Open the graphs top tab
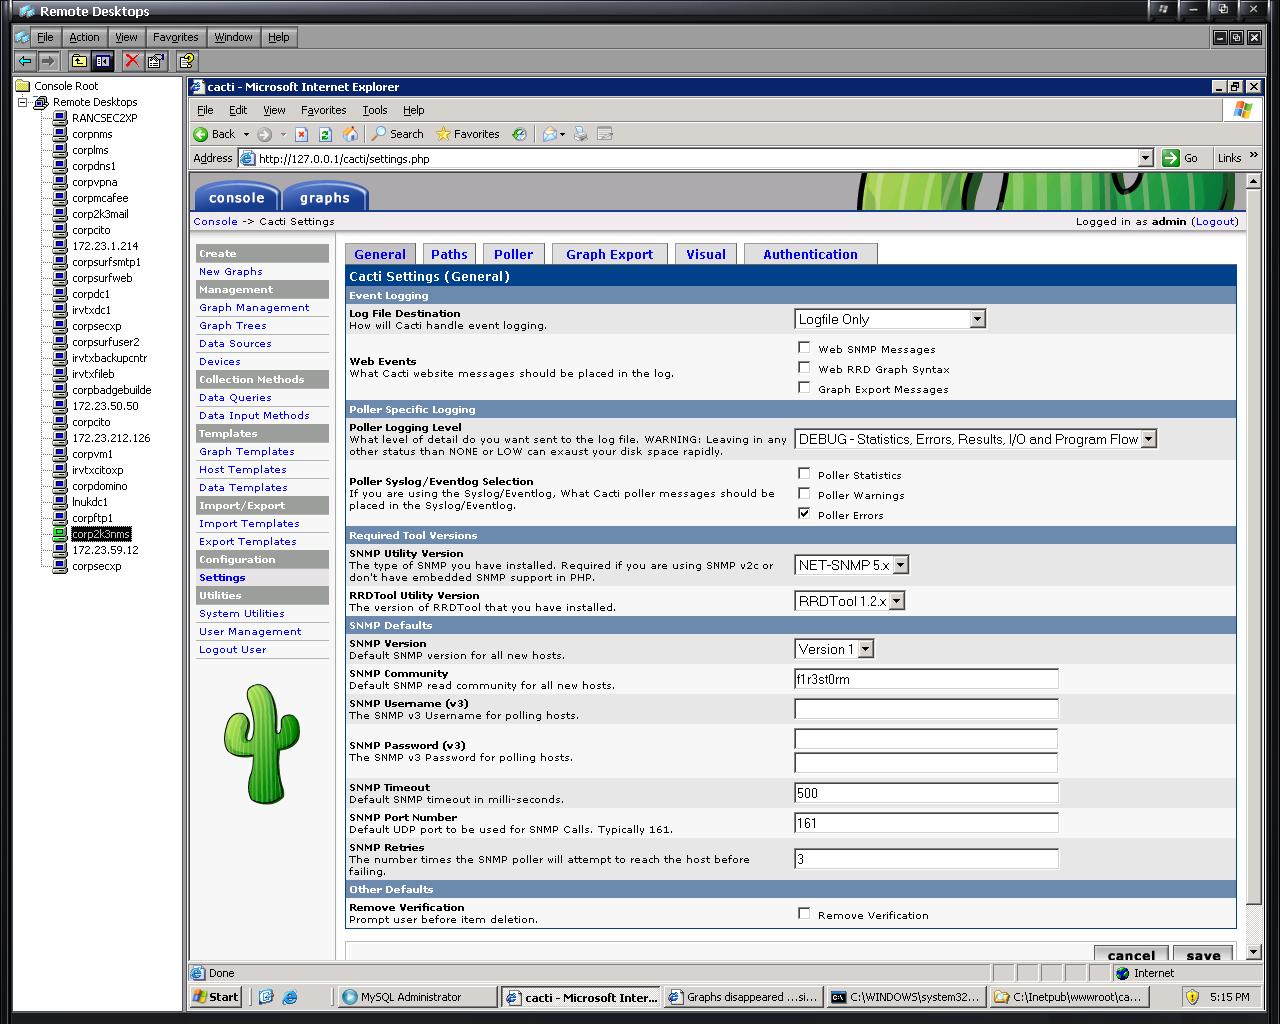 [x=325, y=197]
